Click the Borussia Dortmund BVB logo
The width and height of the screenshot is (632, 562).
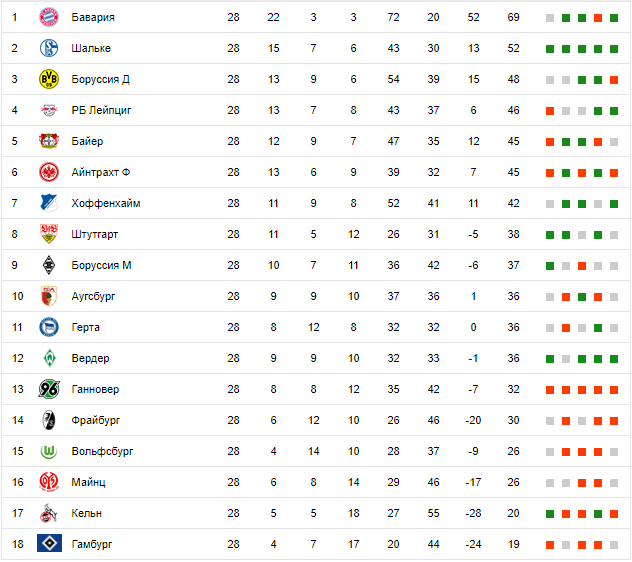coord(48,79)
